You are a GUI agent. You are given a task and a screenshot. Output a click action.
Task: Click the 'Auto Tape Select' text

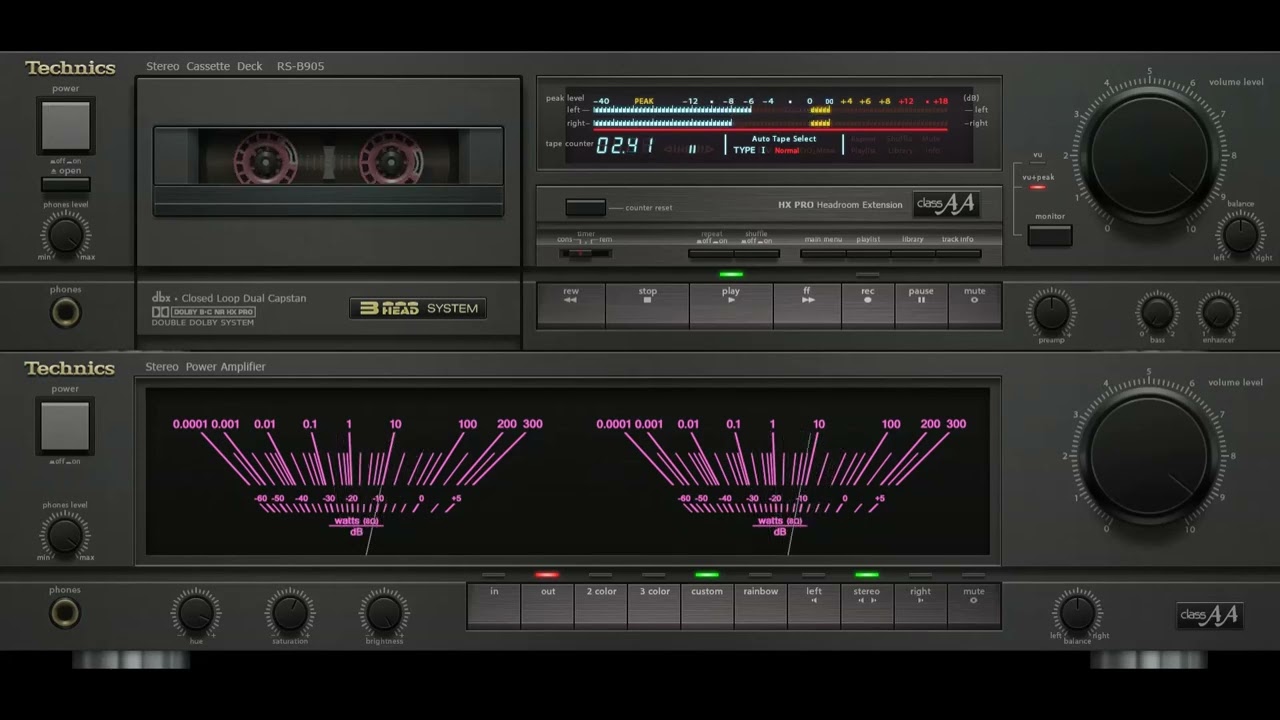click(x=784, y=139)
